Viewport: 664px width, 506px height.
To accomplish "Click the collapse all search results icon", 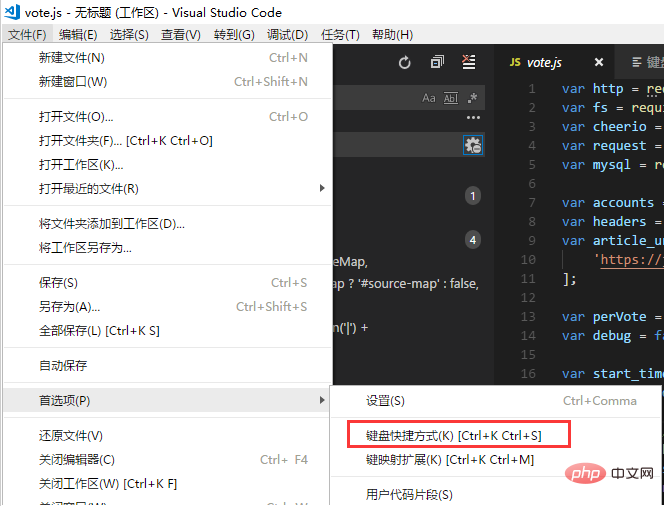I will (x=437, y=62).
